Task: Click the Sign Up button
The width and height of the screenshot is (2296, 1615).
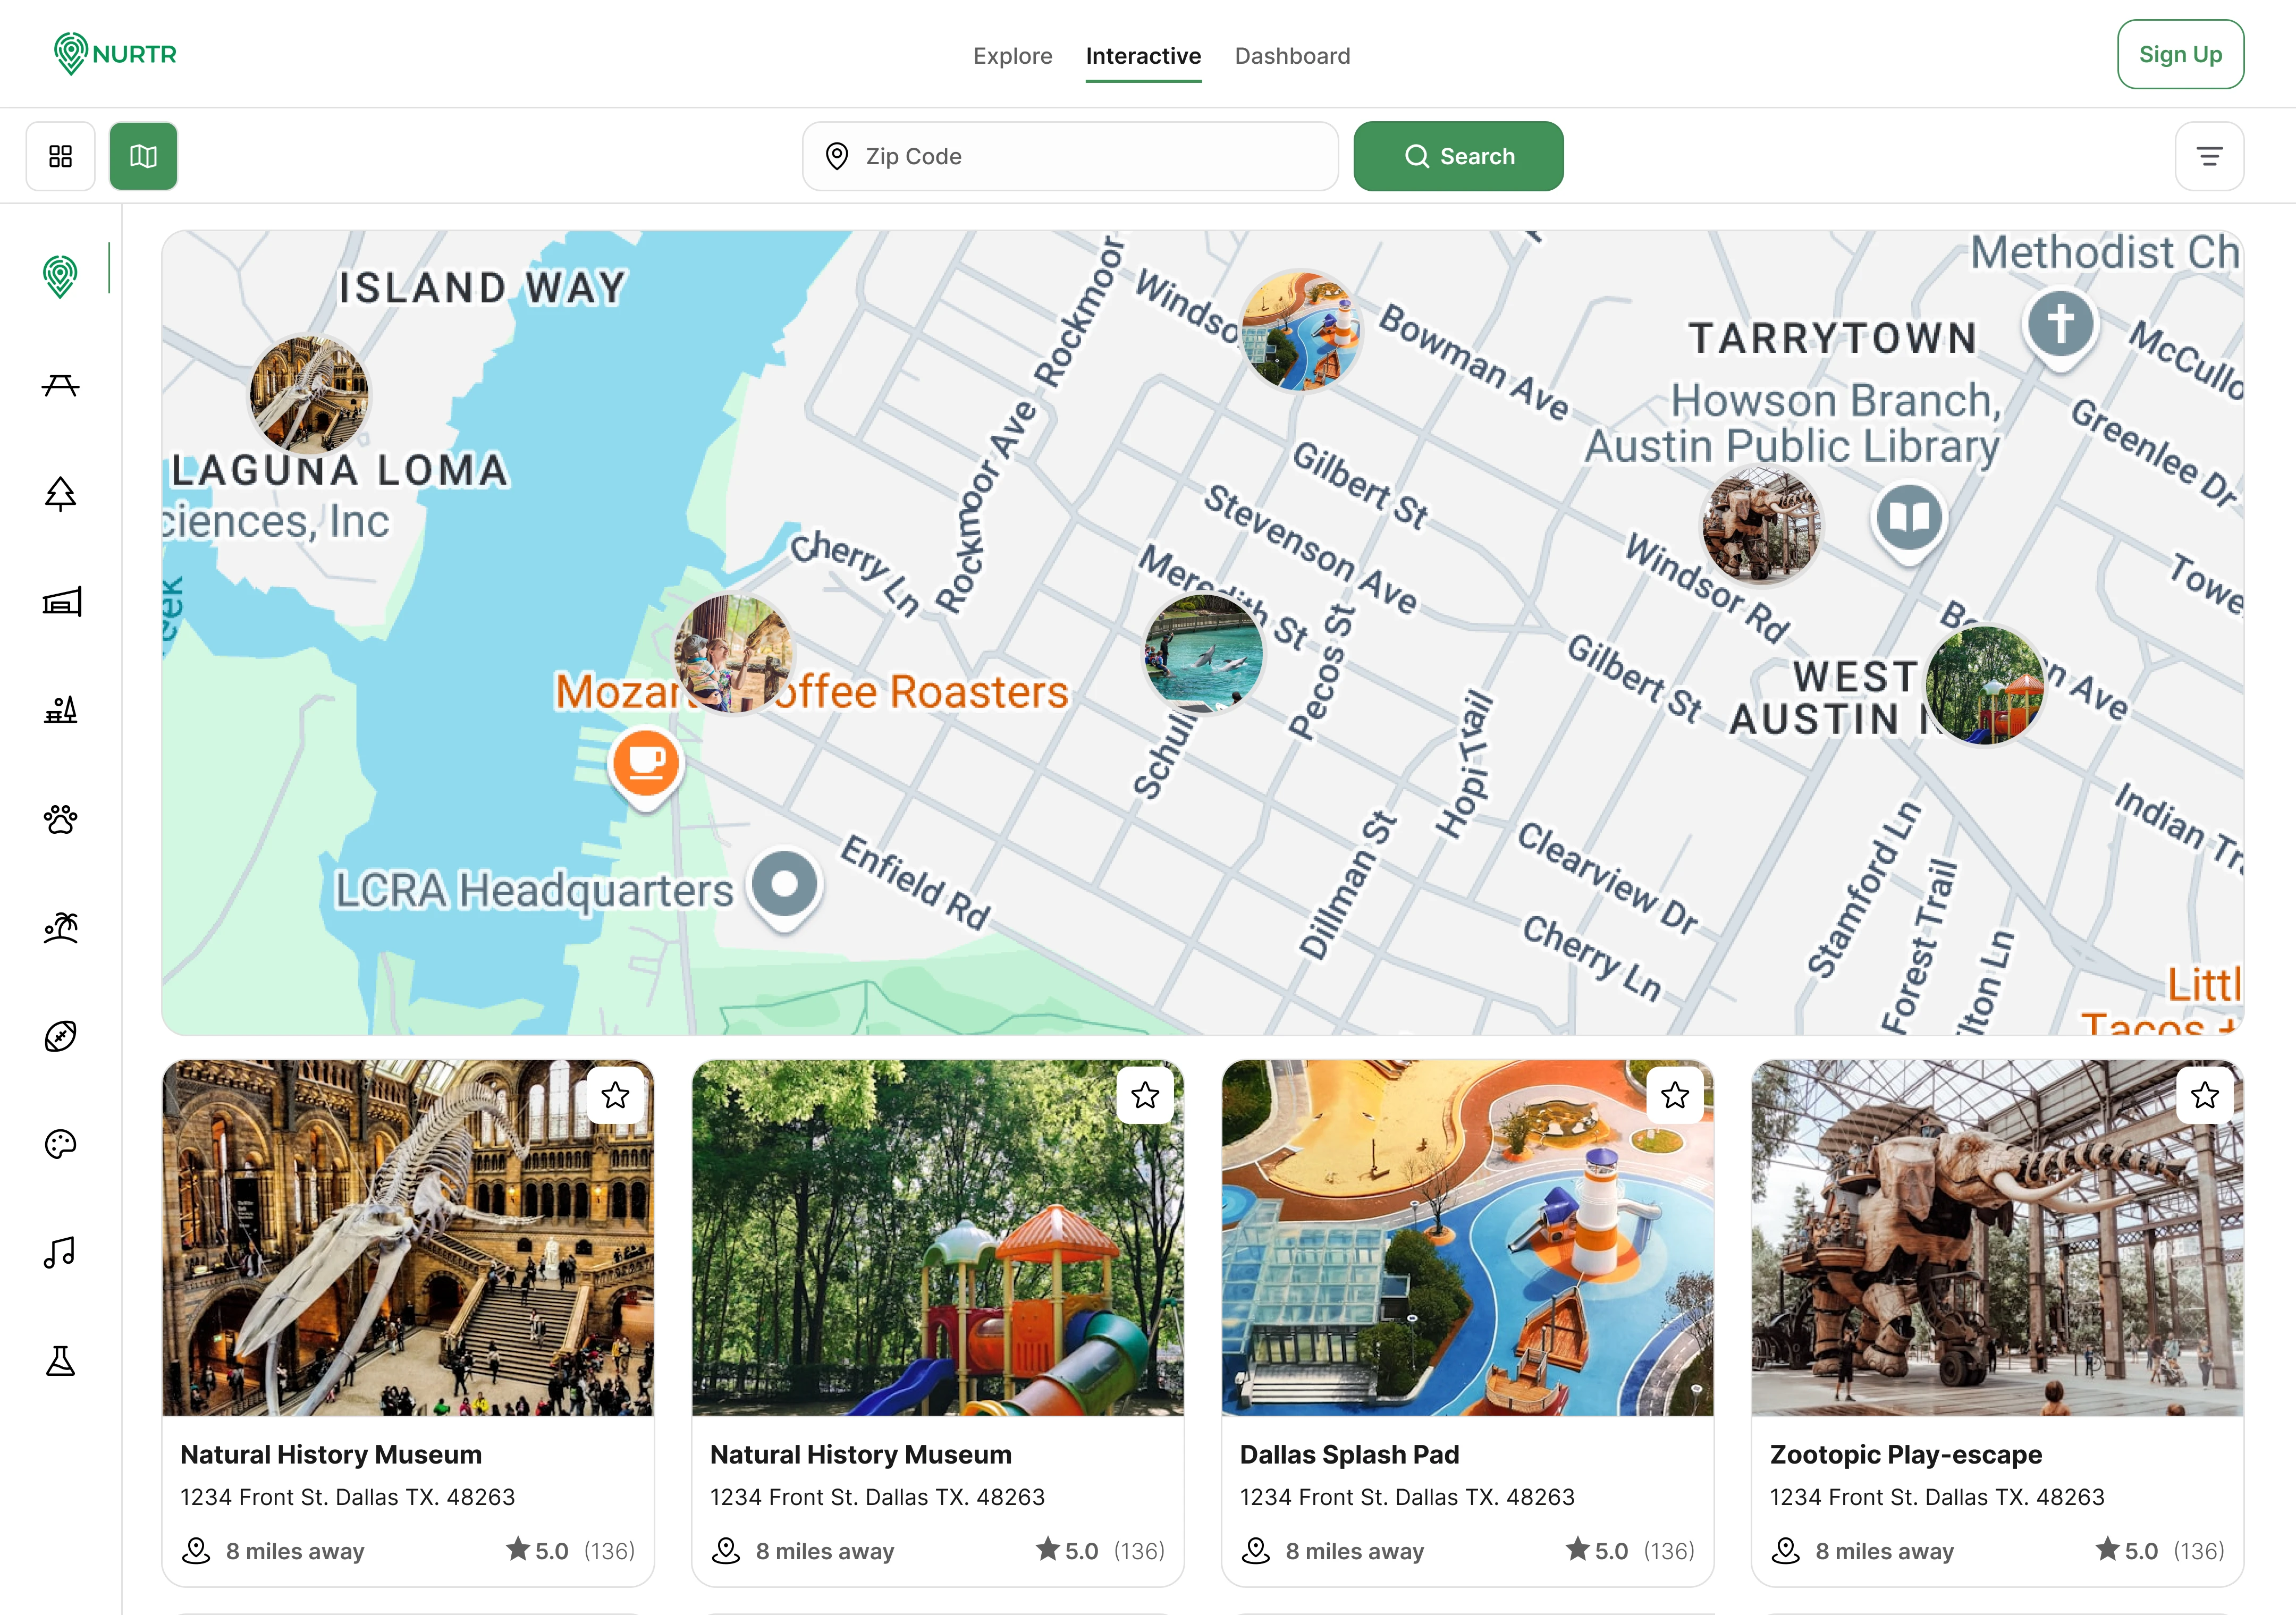Action: (2180, 55)
